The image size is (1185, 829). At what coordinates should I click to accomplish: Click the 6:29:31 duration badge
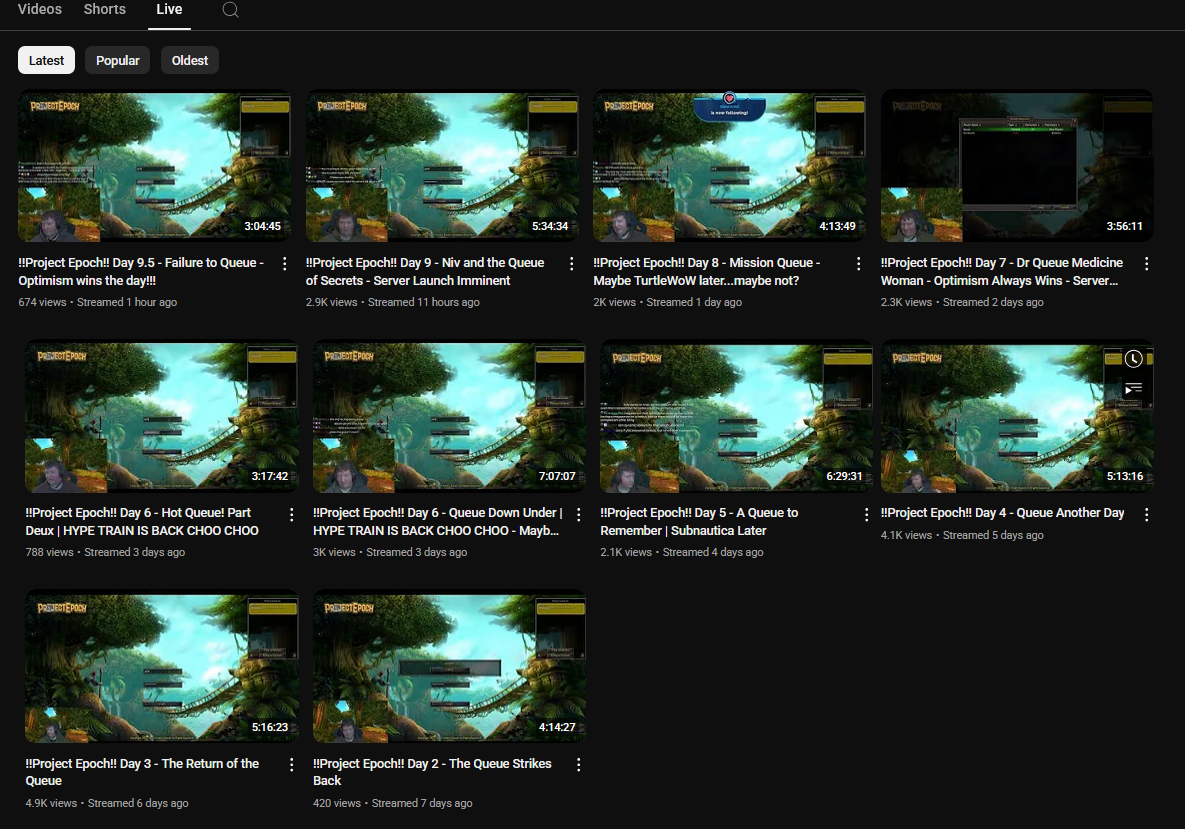click(x=844, y=476)
